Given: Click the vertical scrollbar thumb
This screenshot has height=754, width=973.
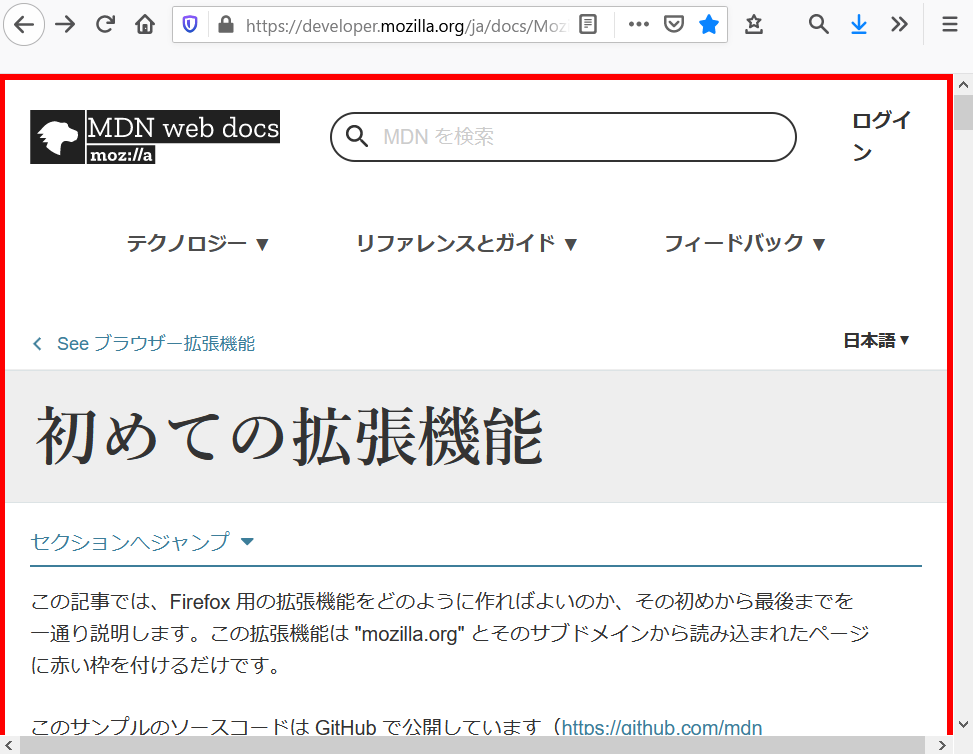Looking at the screenshot, I should (963, 112).
